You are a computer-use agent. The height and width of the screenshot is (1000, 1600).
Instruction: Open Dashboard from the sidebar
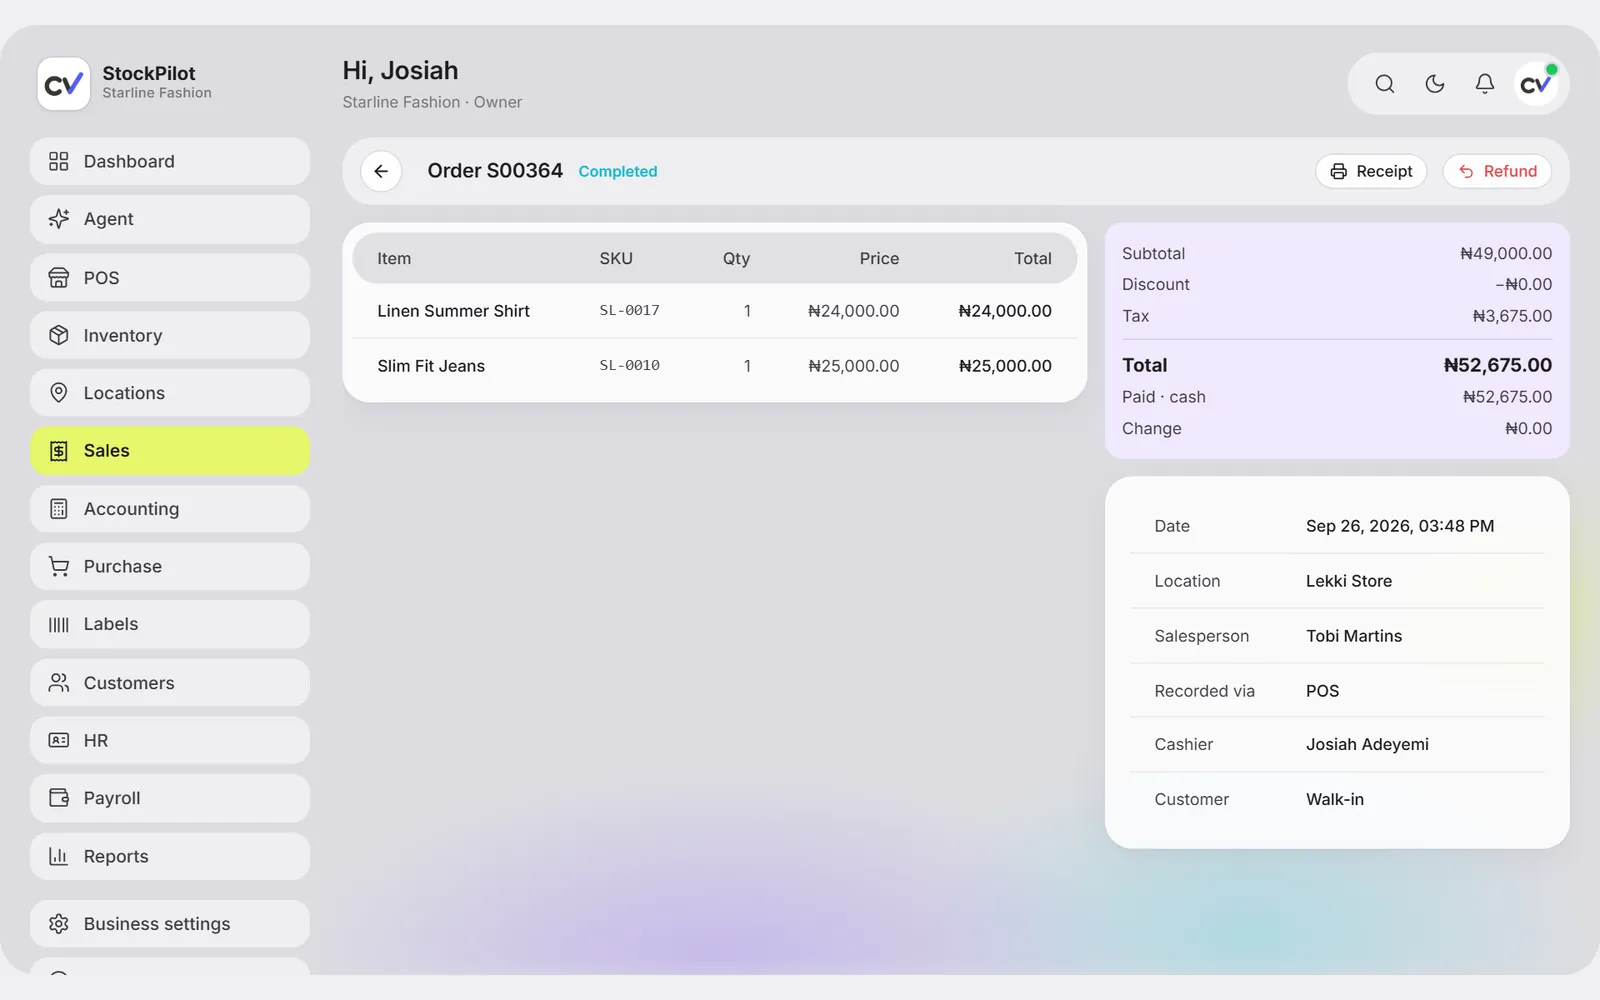[170, 161]
